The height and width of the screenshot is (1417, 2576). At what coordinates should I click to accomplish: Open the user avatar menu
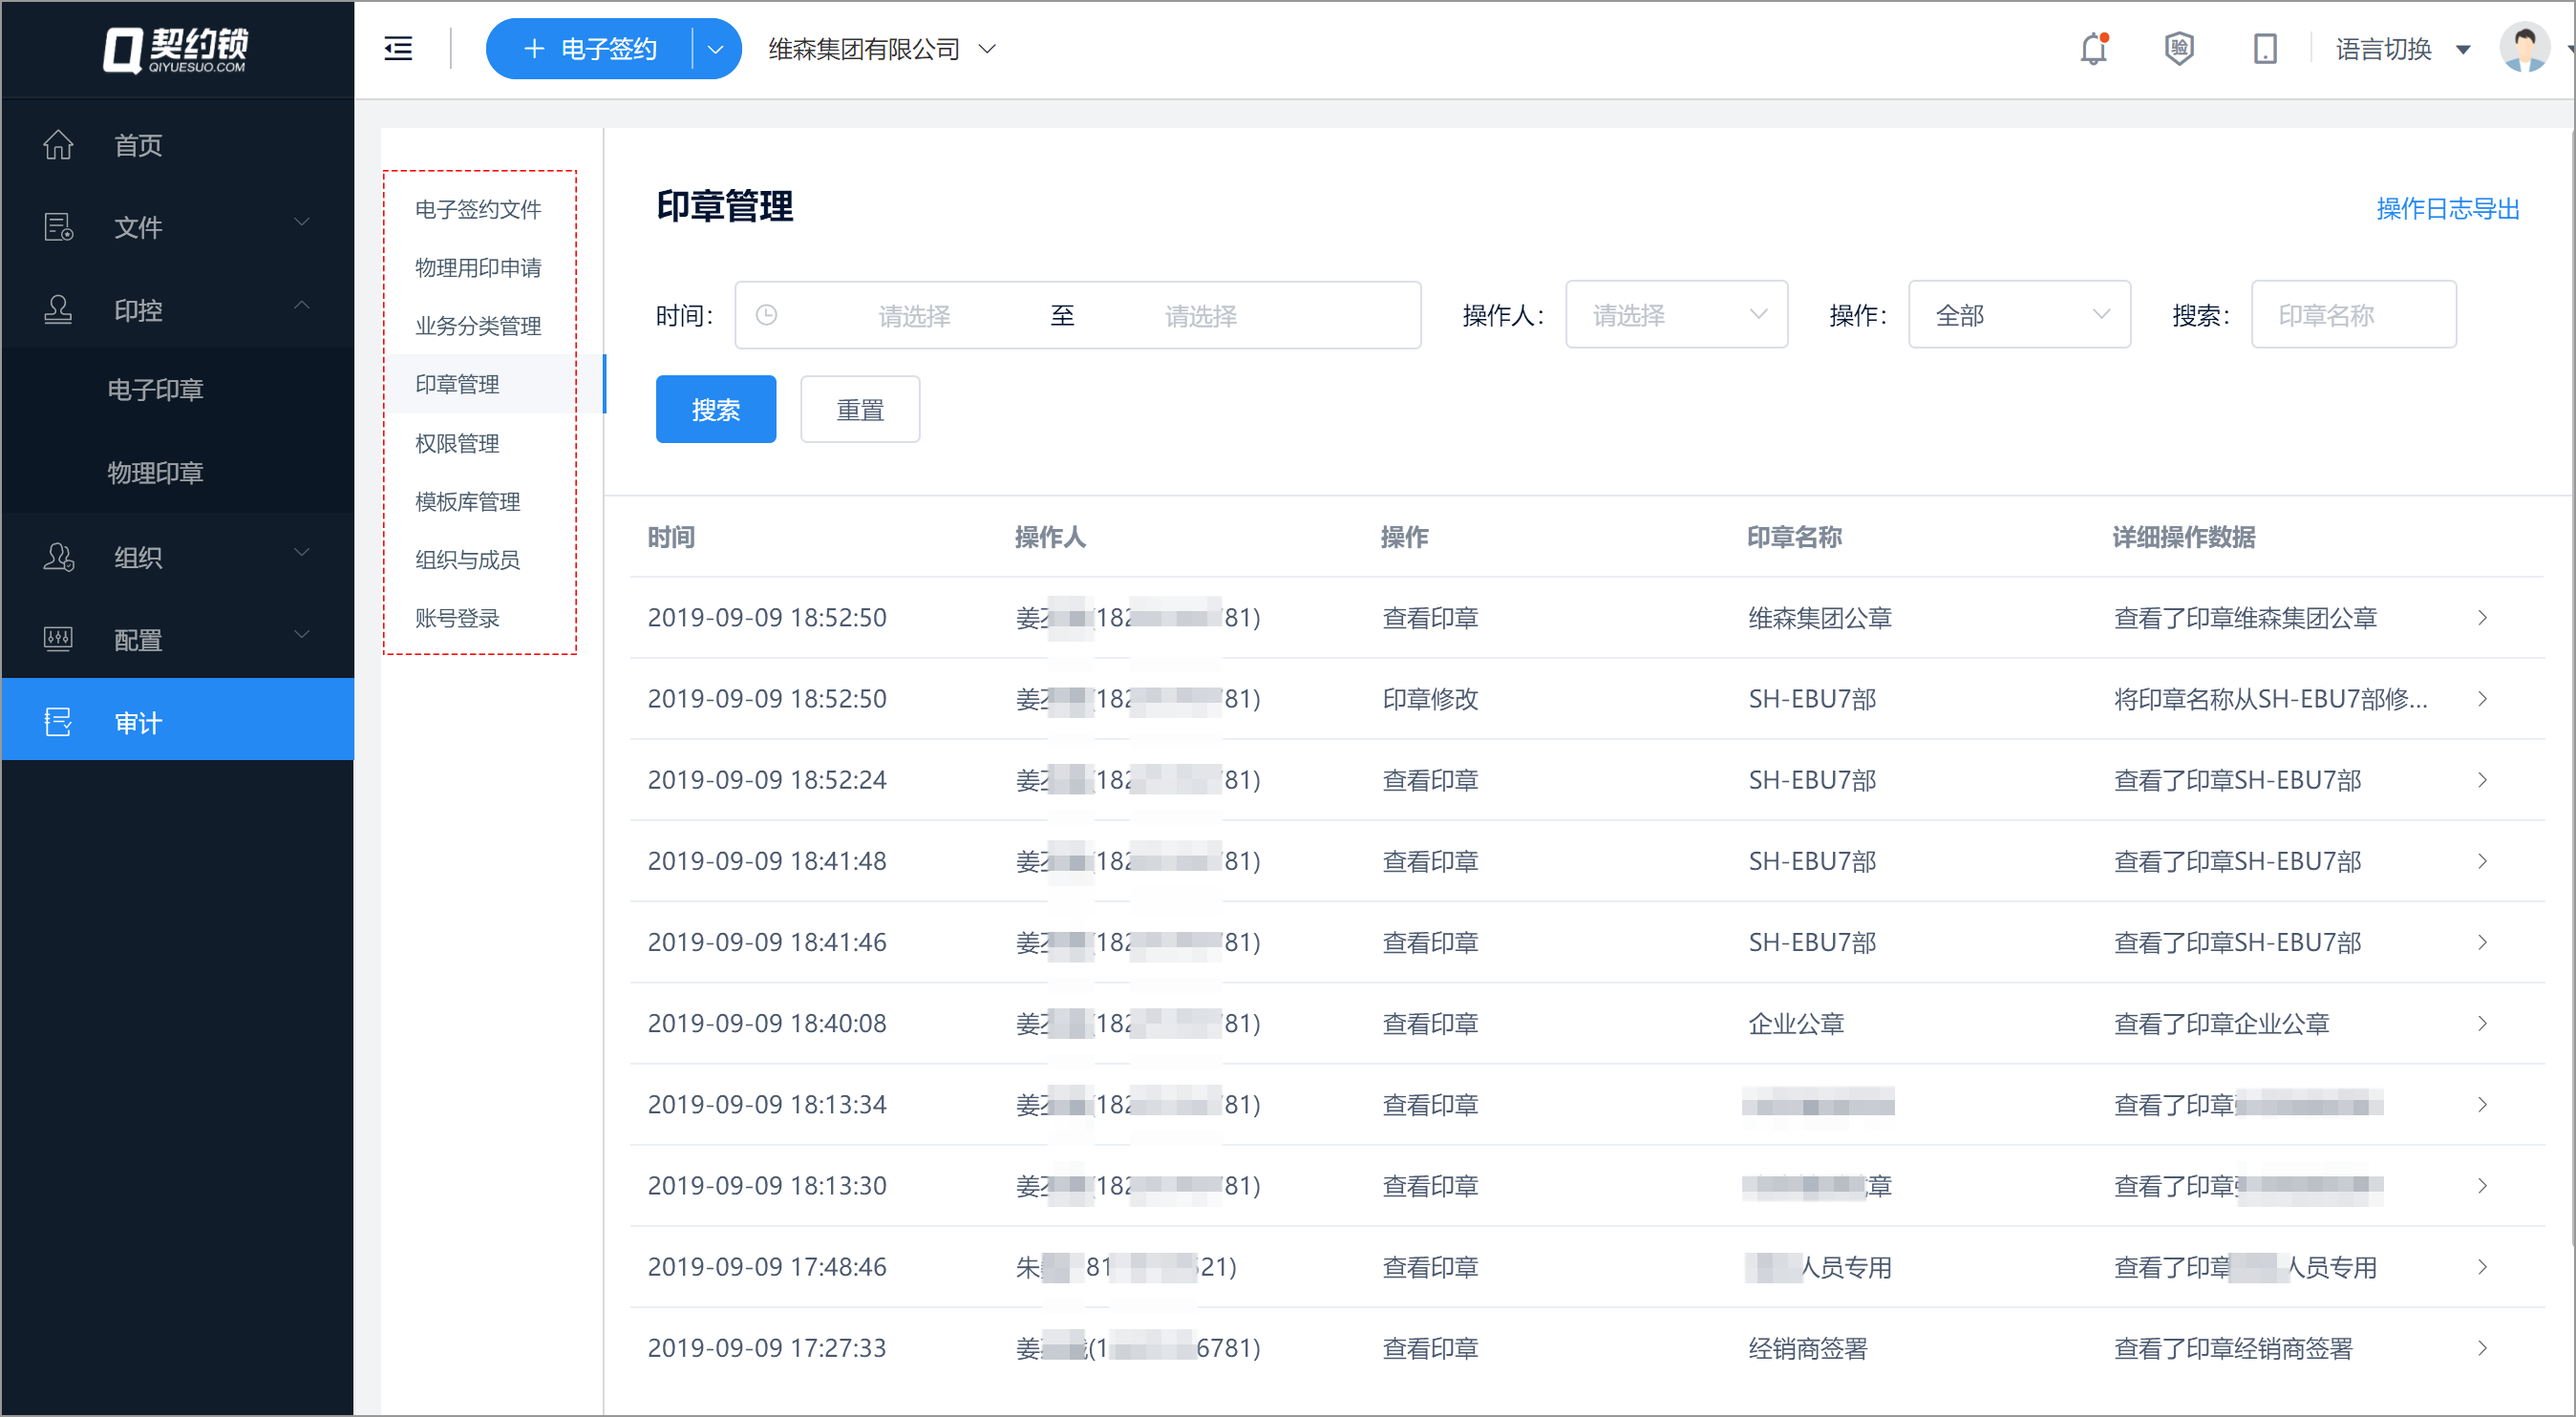coord(2524,48)
